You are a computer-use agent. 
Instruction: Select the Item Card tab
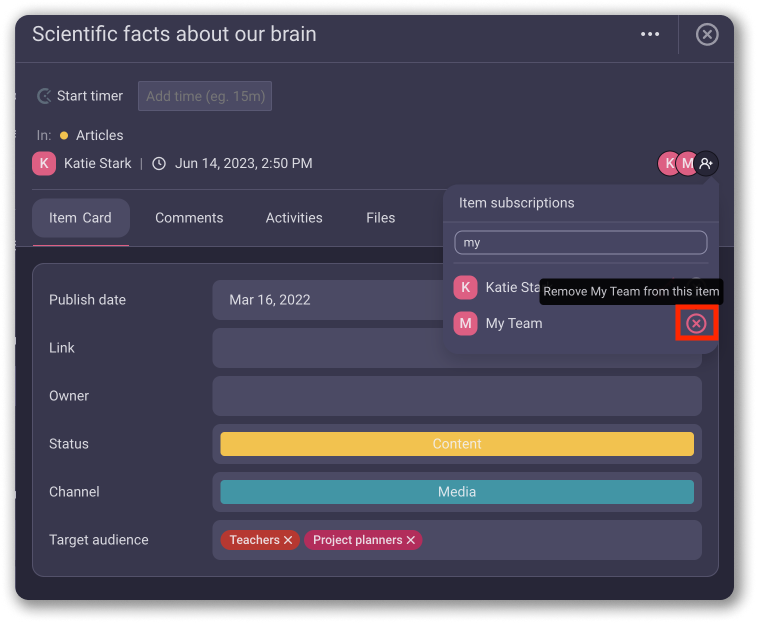[x=81, y=218]
